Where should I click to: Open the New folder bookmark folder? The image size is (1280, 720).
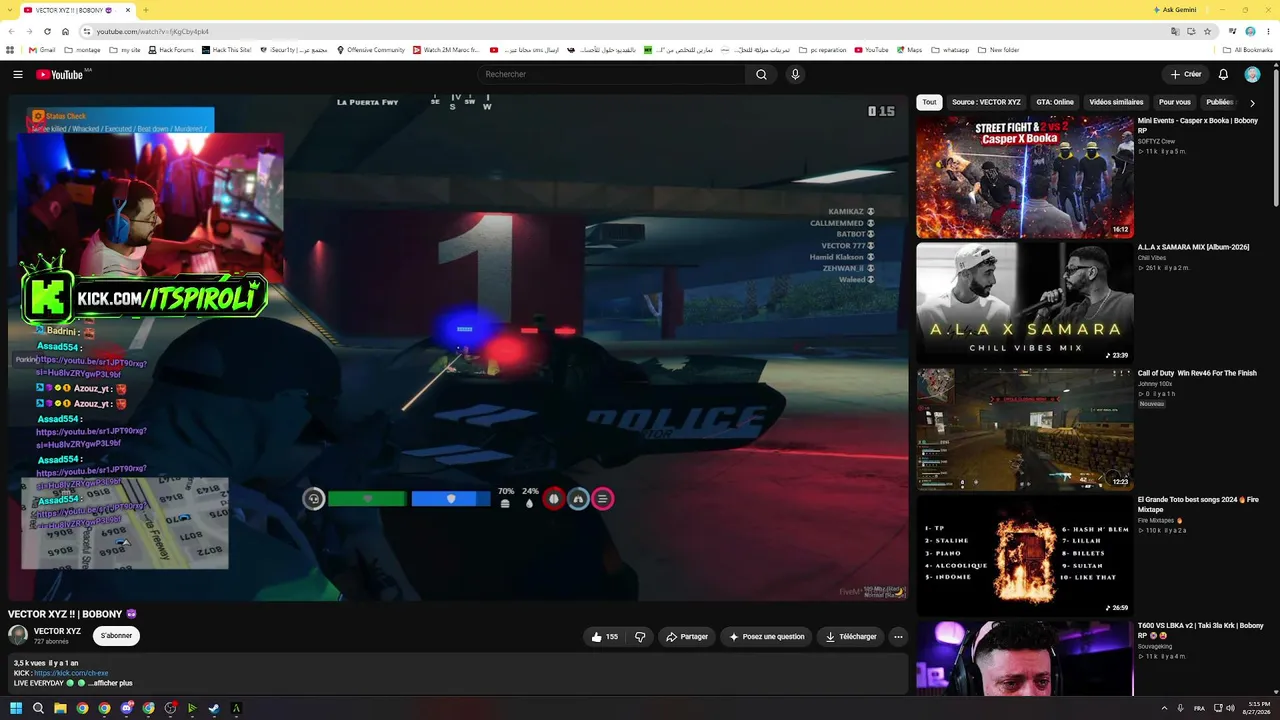coord(999,50)
